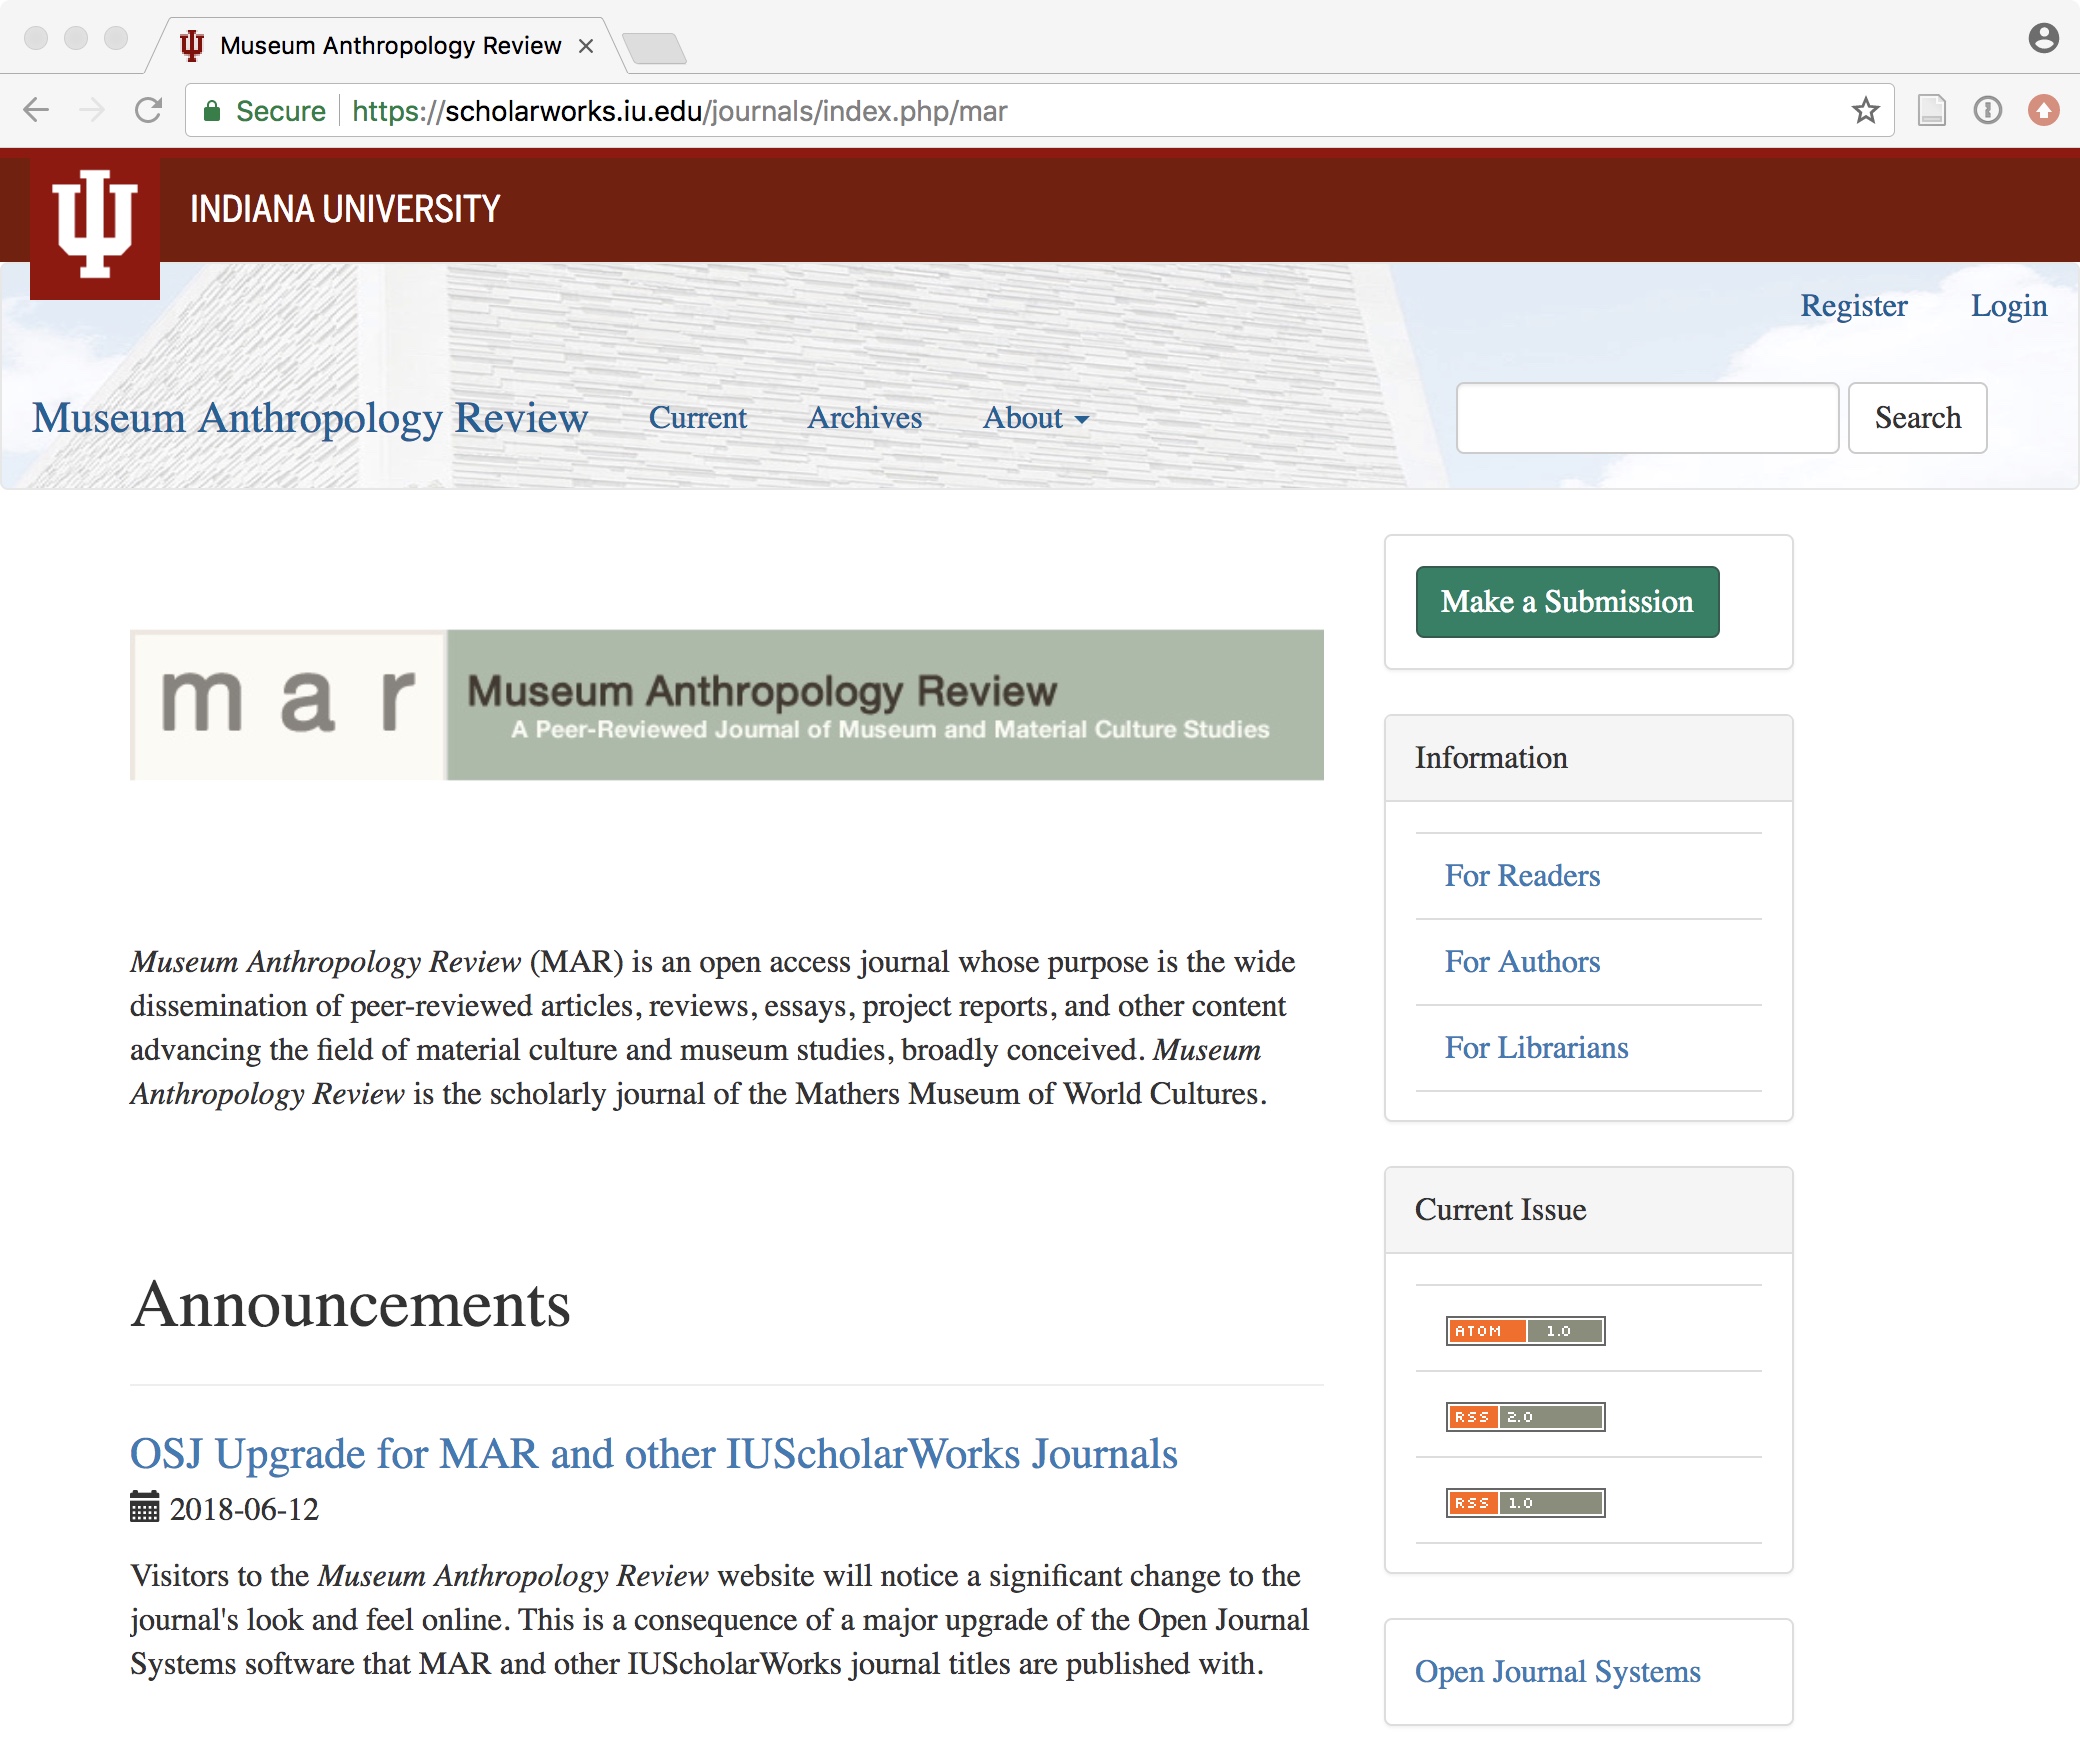
Task: Navigate back using the browser arrow
Action: tap(36, 111)
